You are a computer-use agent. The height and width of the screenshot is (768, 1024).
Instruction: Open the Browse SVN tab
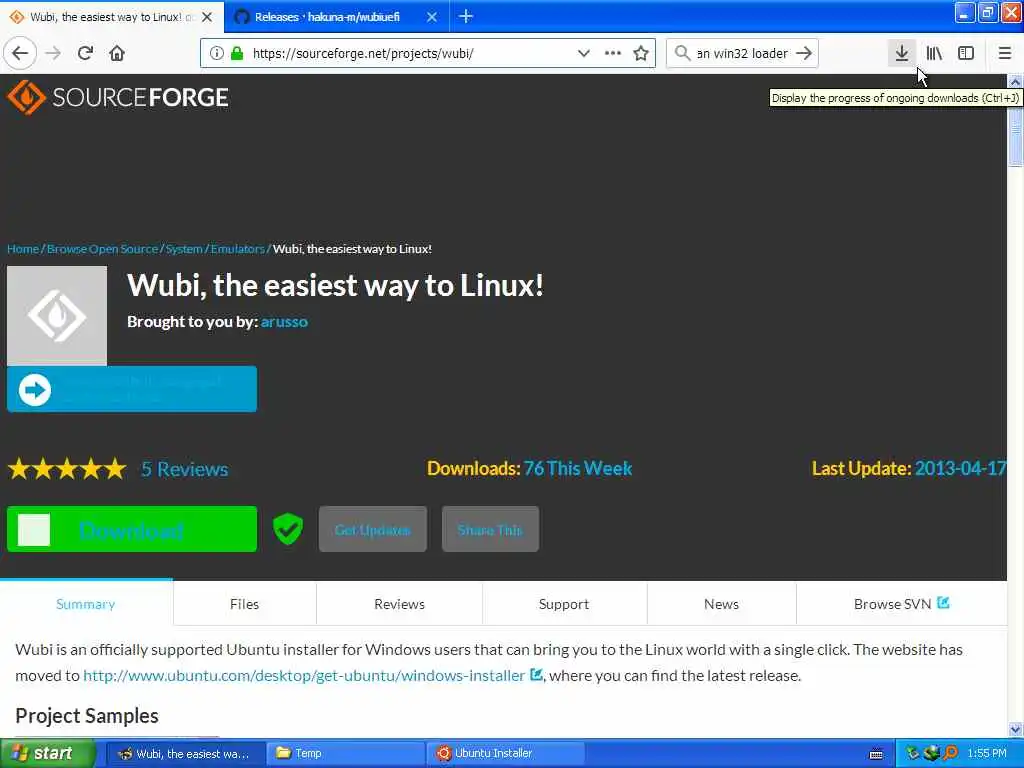[901, 604]
